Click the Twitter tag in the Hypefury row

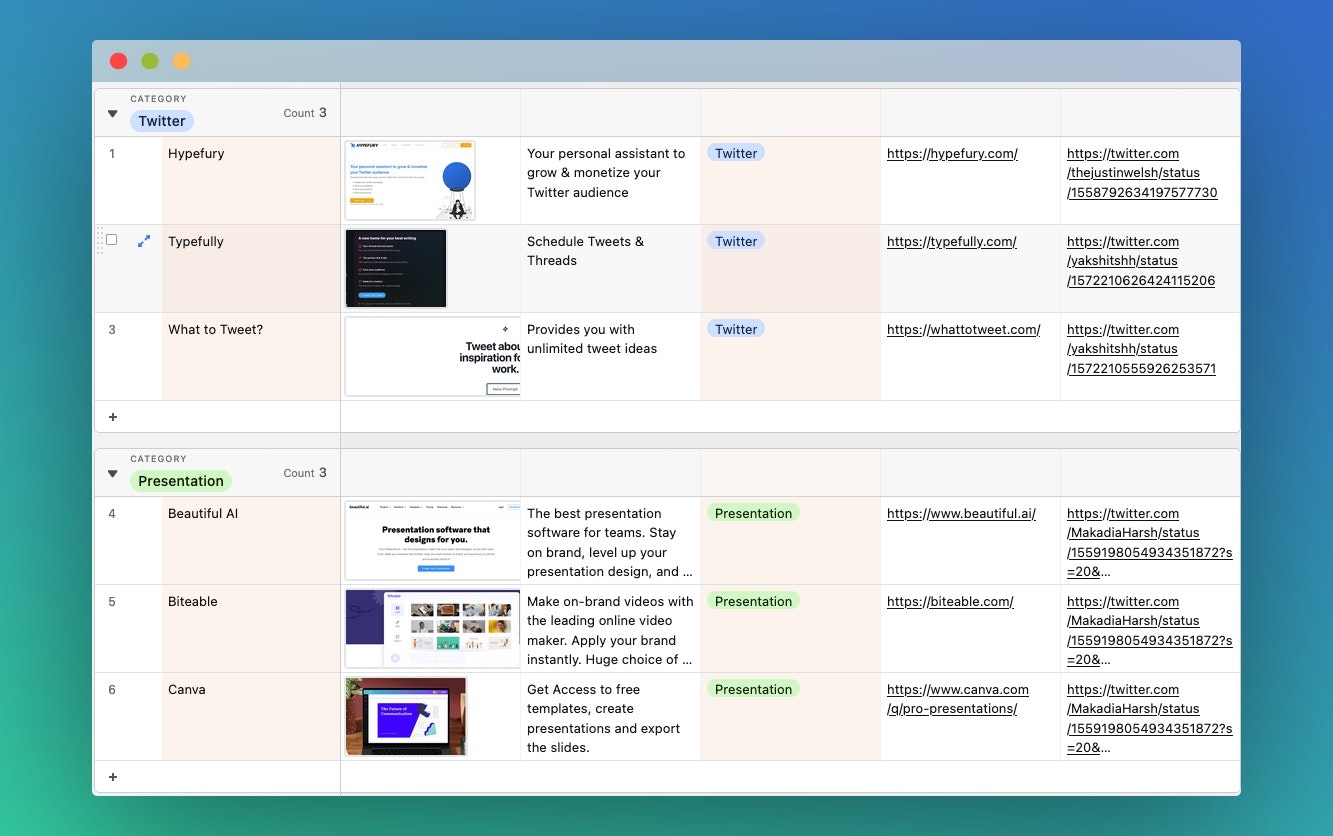click(736, 153)
